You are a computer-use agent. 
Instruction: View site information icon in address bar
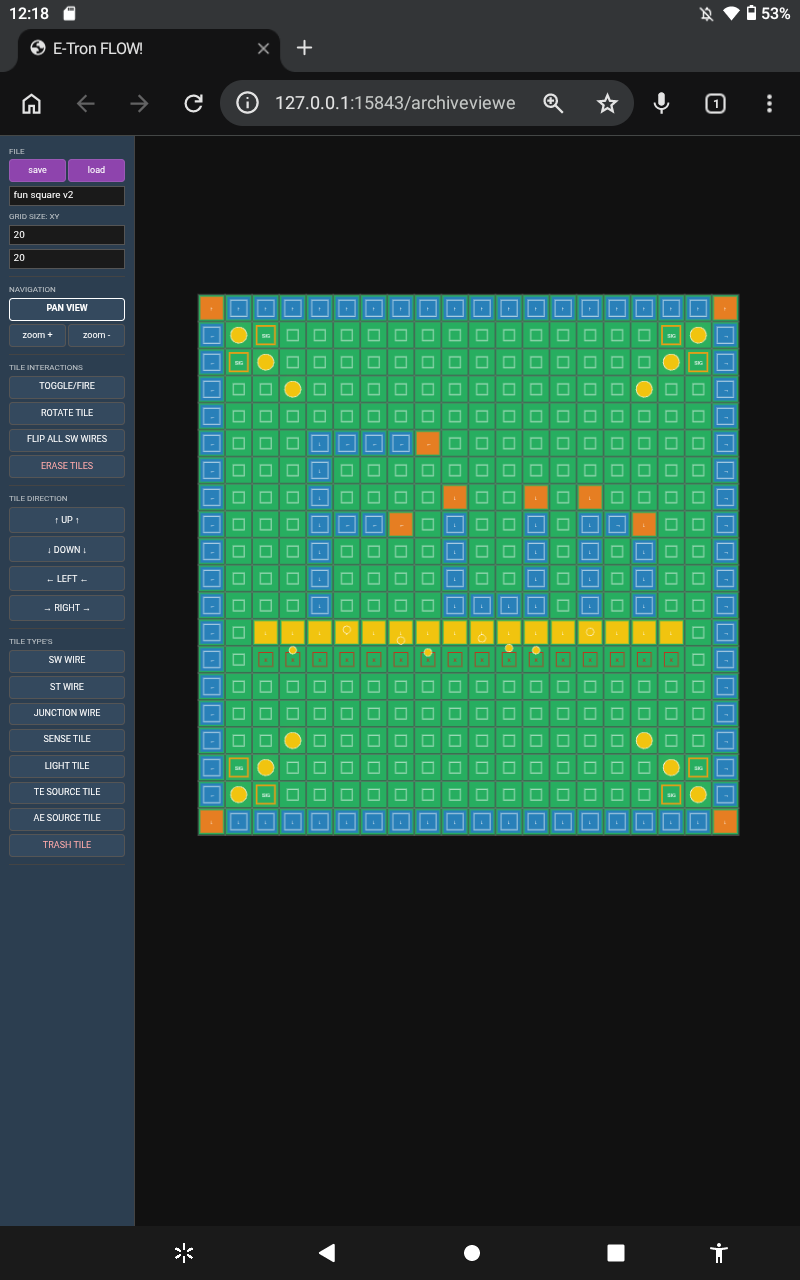tap(247, 103)
